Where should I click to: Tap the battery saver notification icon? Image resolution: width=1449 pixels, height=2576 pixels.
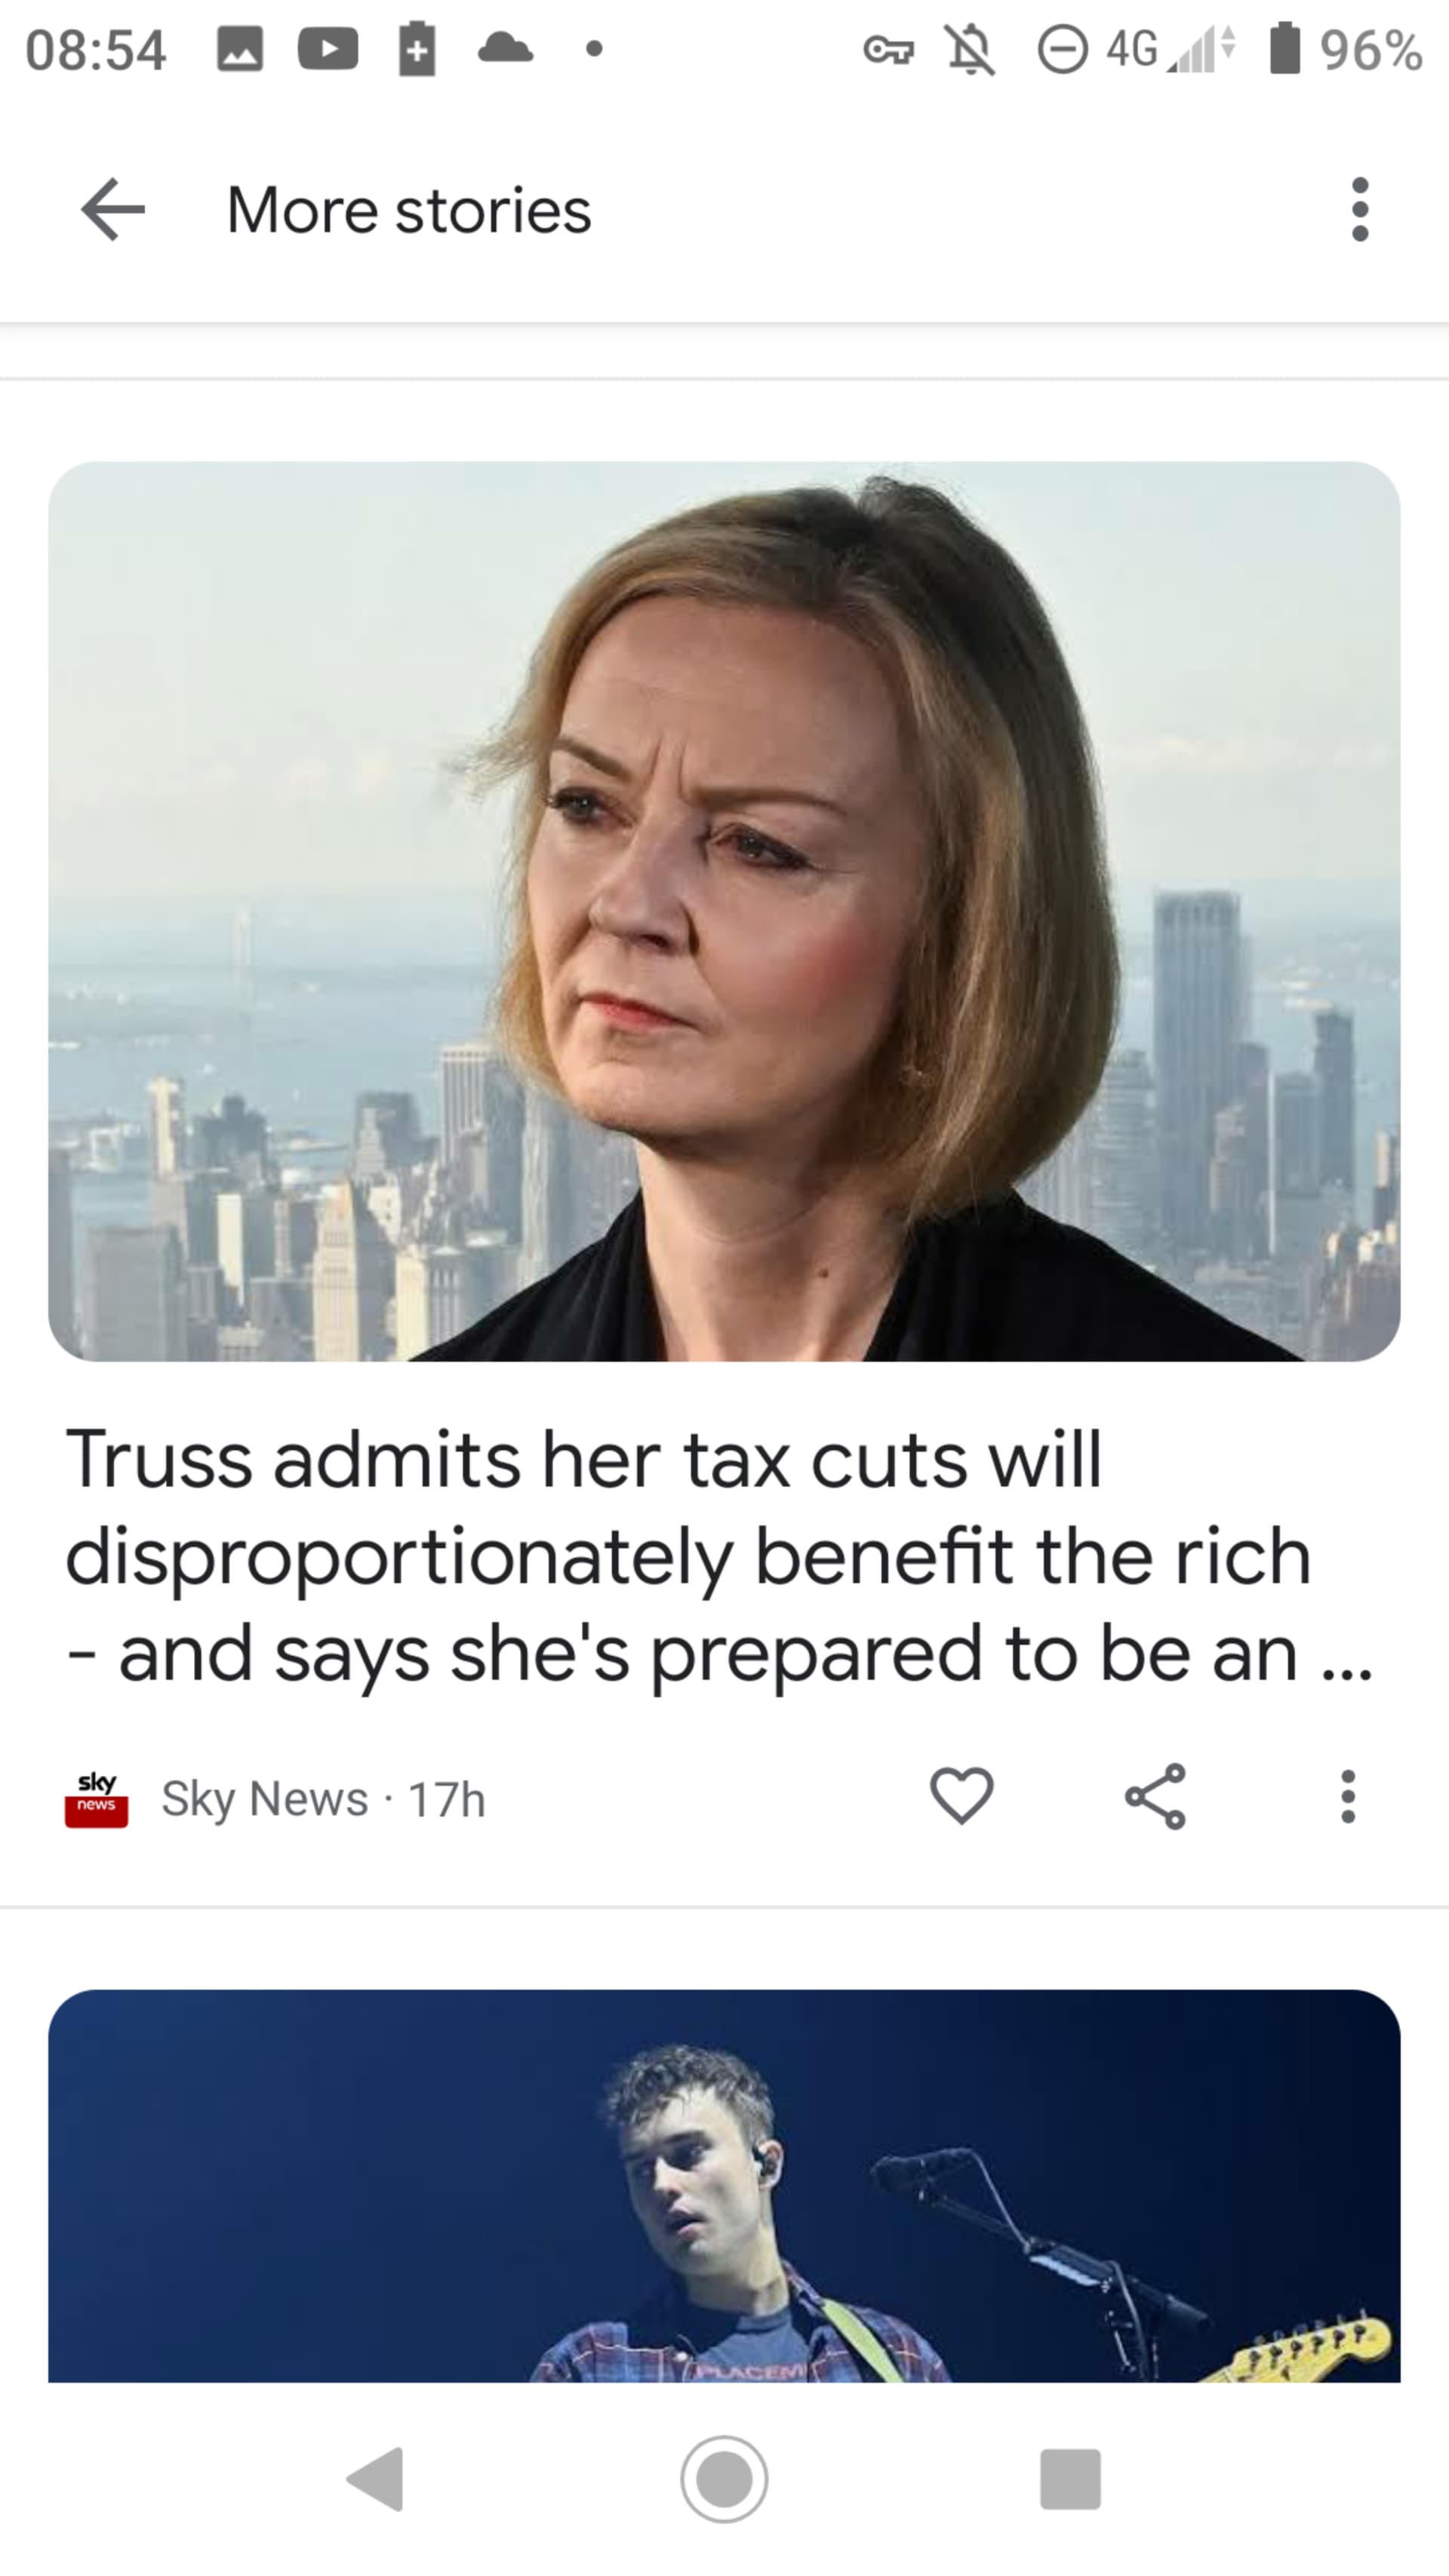coord(417,49)
